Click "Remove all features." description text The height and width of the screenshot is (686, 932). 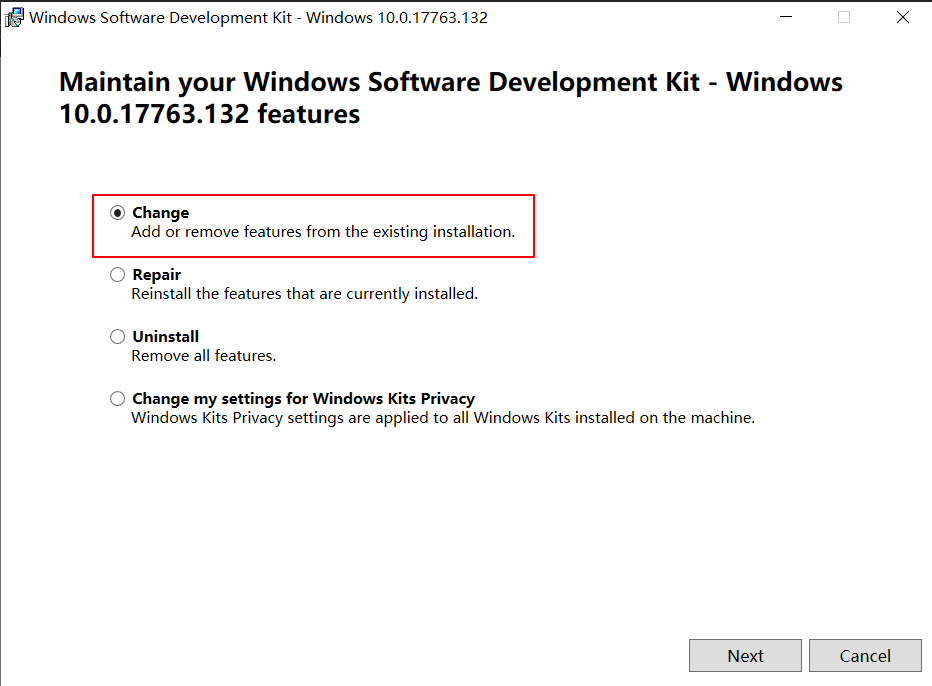(203, 355)
